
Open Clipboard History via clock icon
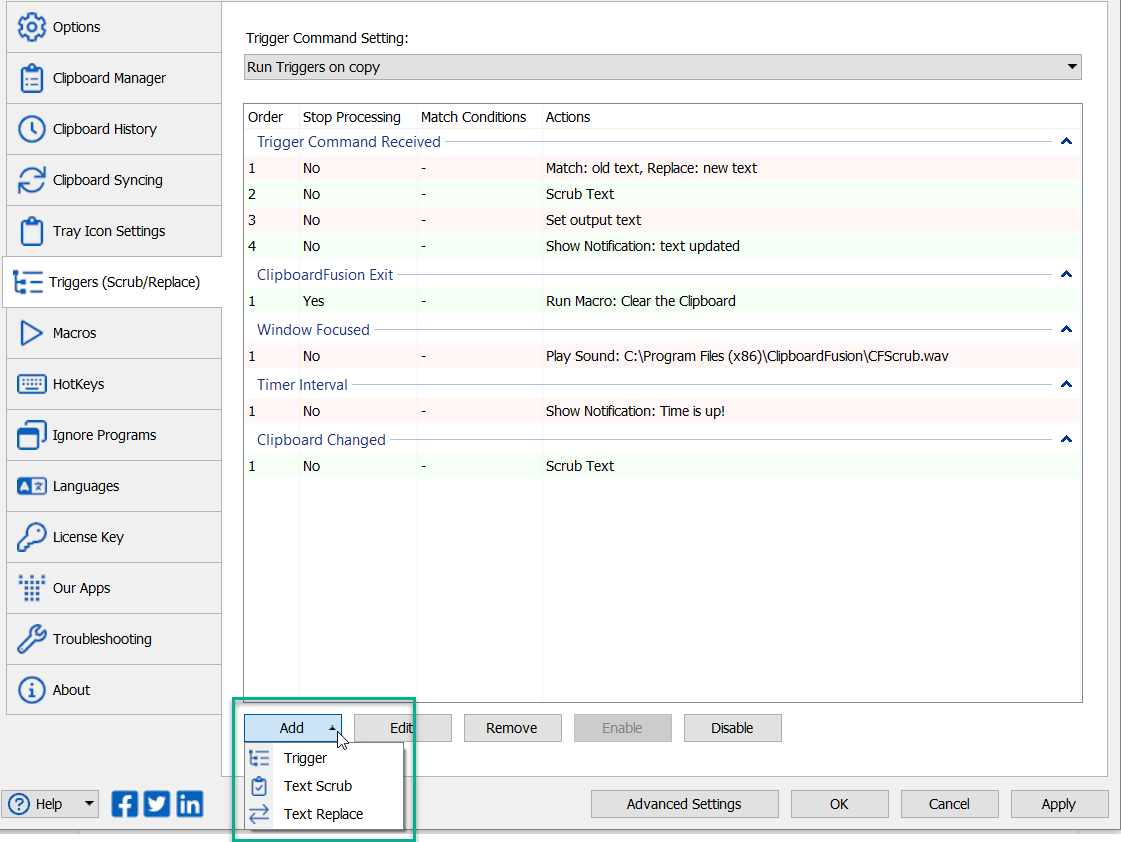coord(29,129)
